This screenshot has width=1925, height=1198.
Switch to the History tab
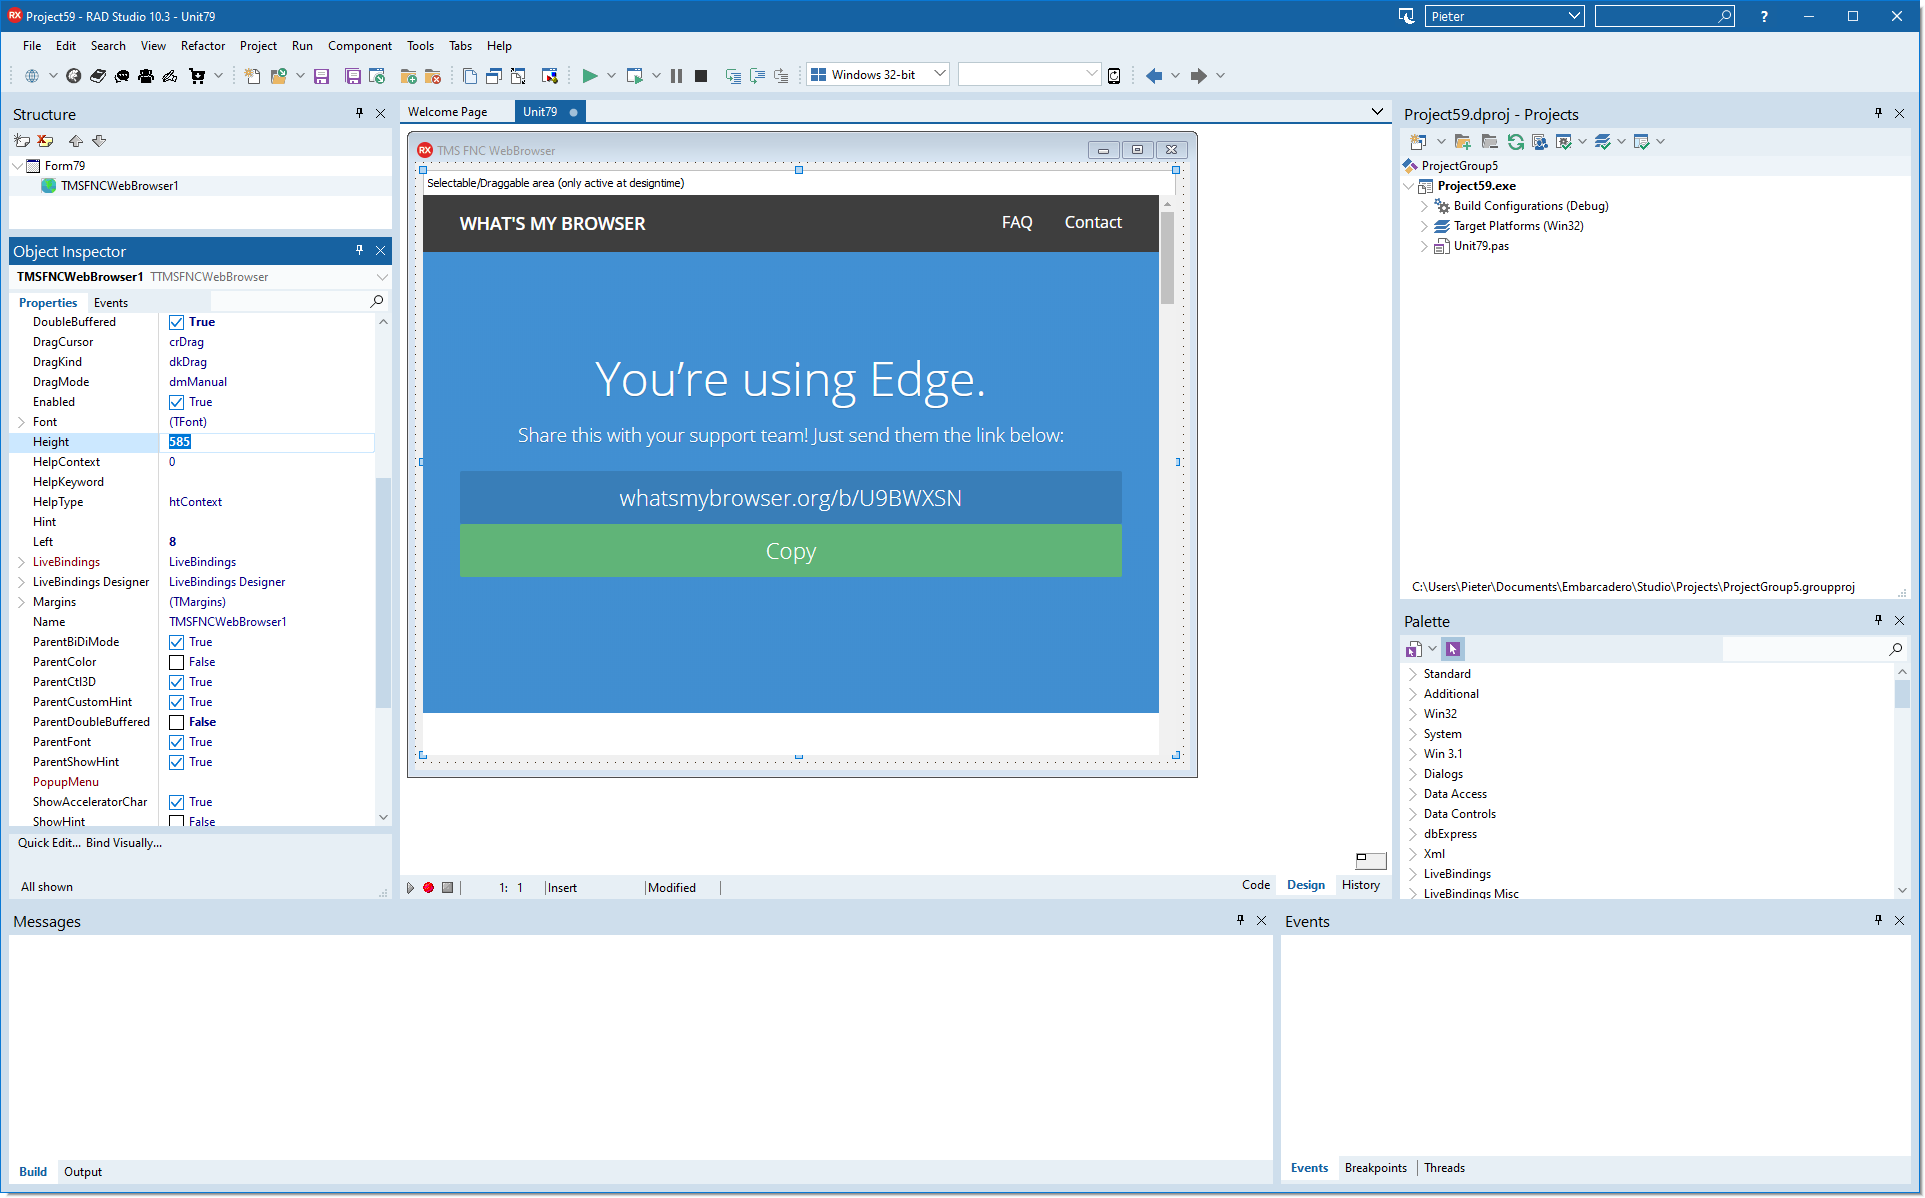1361,885
